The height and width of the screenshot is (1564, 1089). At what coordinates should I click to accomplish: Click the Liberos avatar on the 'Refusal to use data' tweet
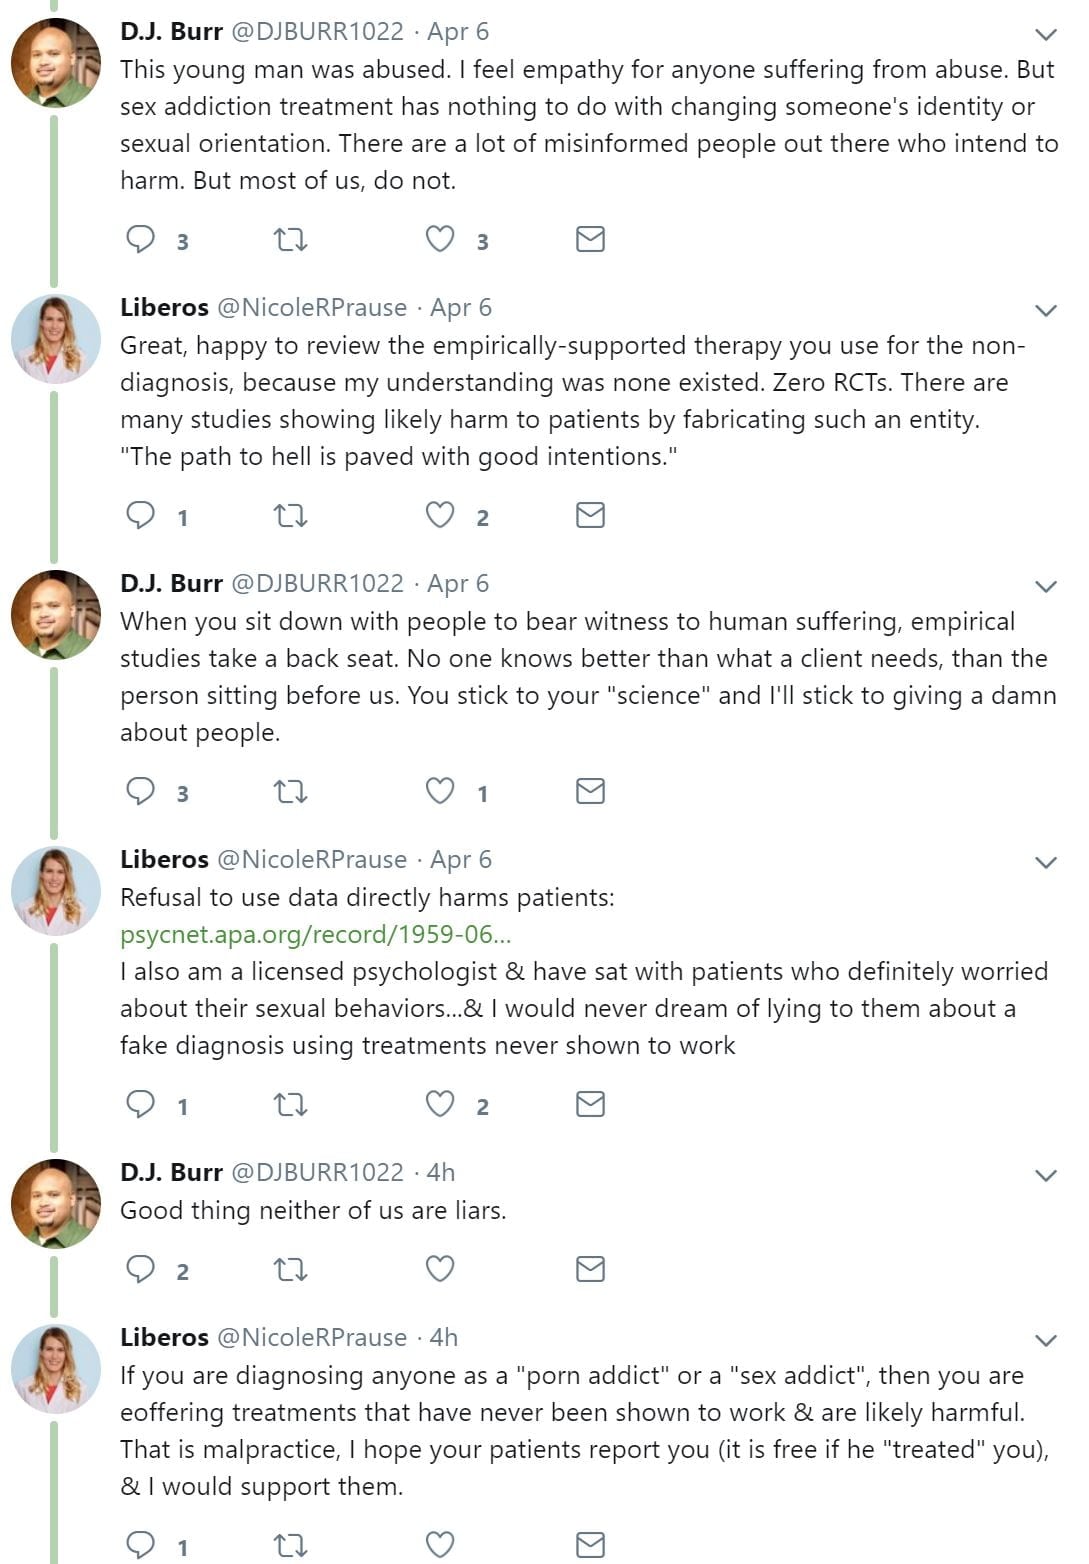pos(56,891)
